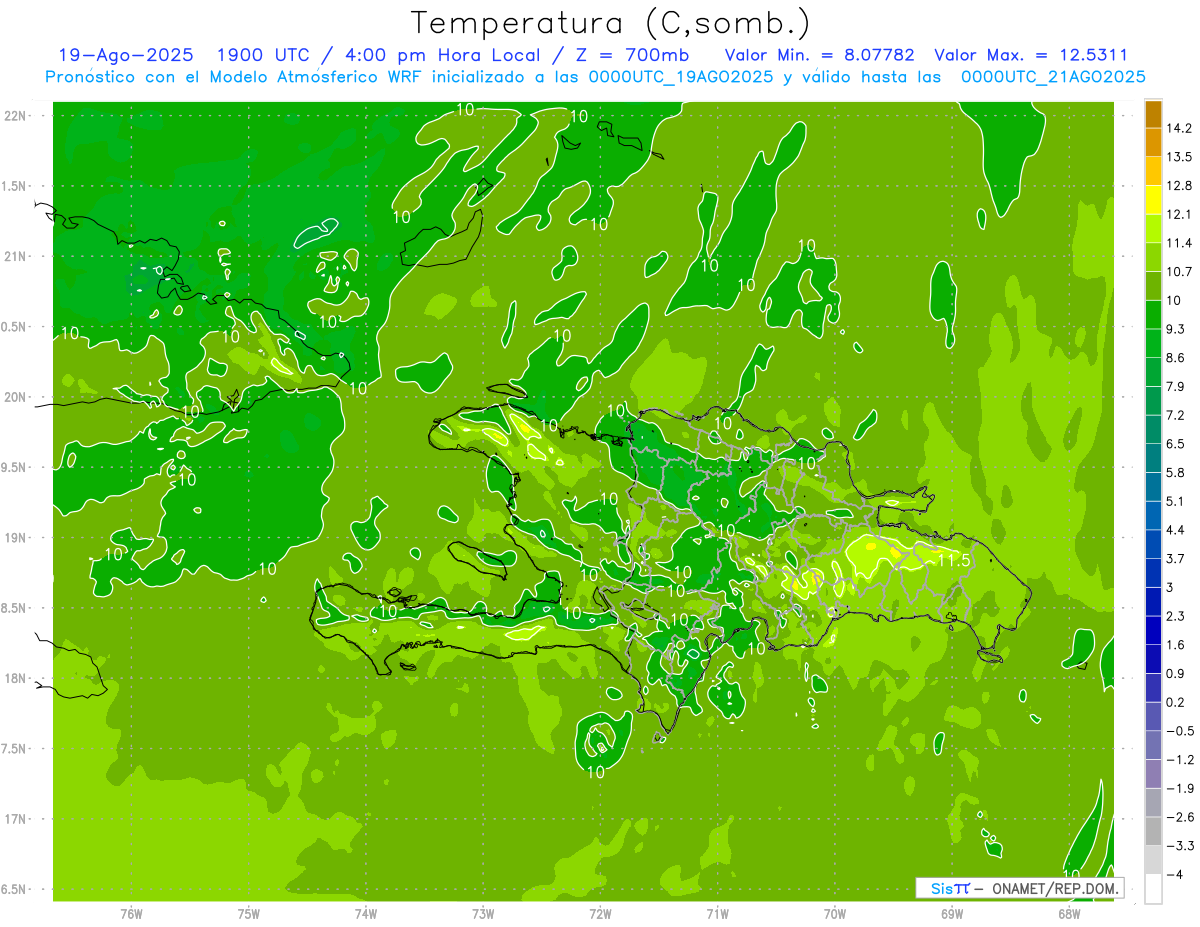
Task: Click the "18N" latitude axis label
Action: [x=14, y=678]
